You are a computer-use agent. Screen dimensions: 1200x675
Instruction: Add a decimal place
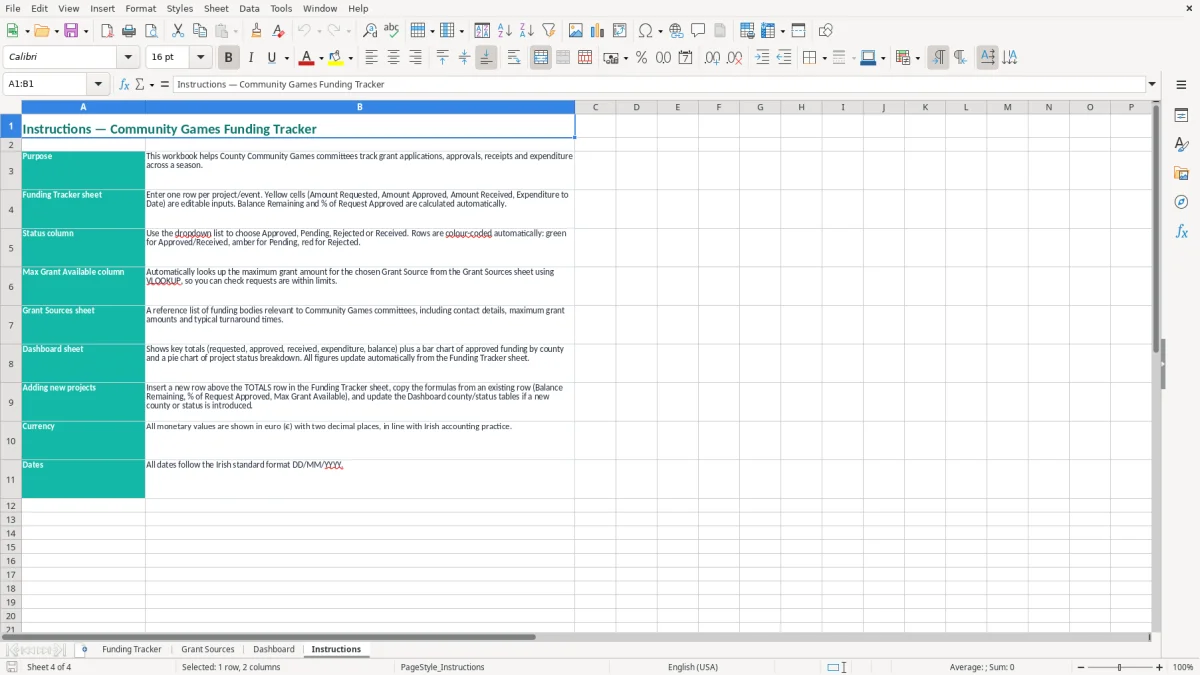(x=712, y=58)
